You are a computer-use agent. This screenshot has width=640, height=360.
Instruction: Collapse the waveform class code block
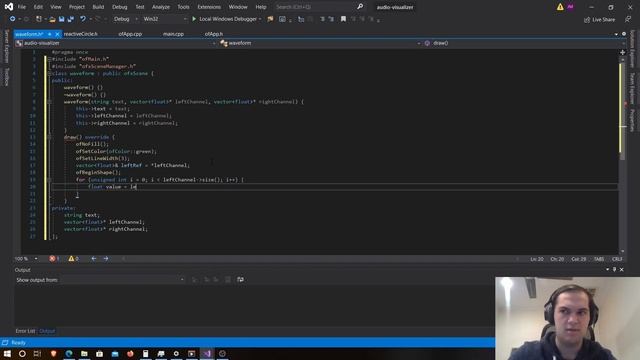[49, 73]
